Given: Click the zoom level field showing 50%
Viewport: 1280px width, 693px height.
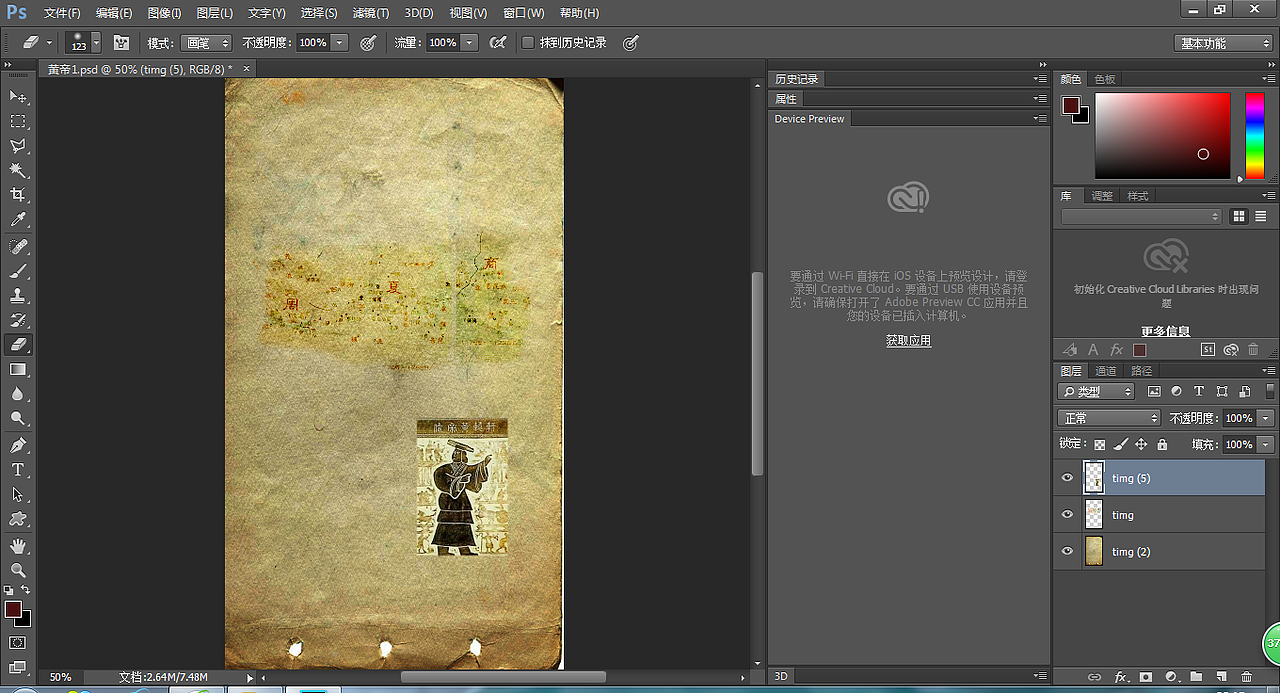Looking at the screenshot, I should click(x=61, y=677).
